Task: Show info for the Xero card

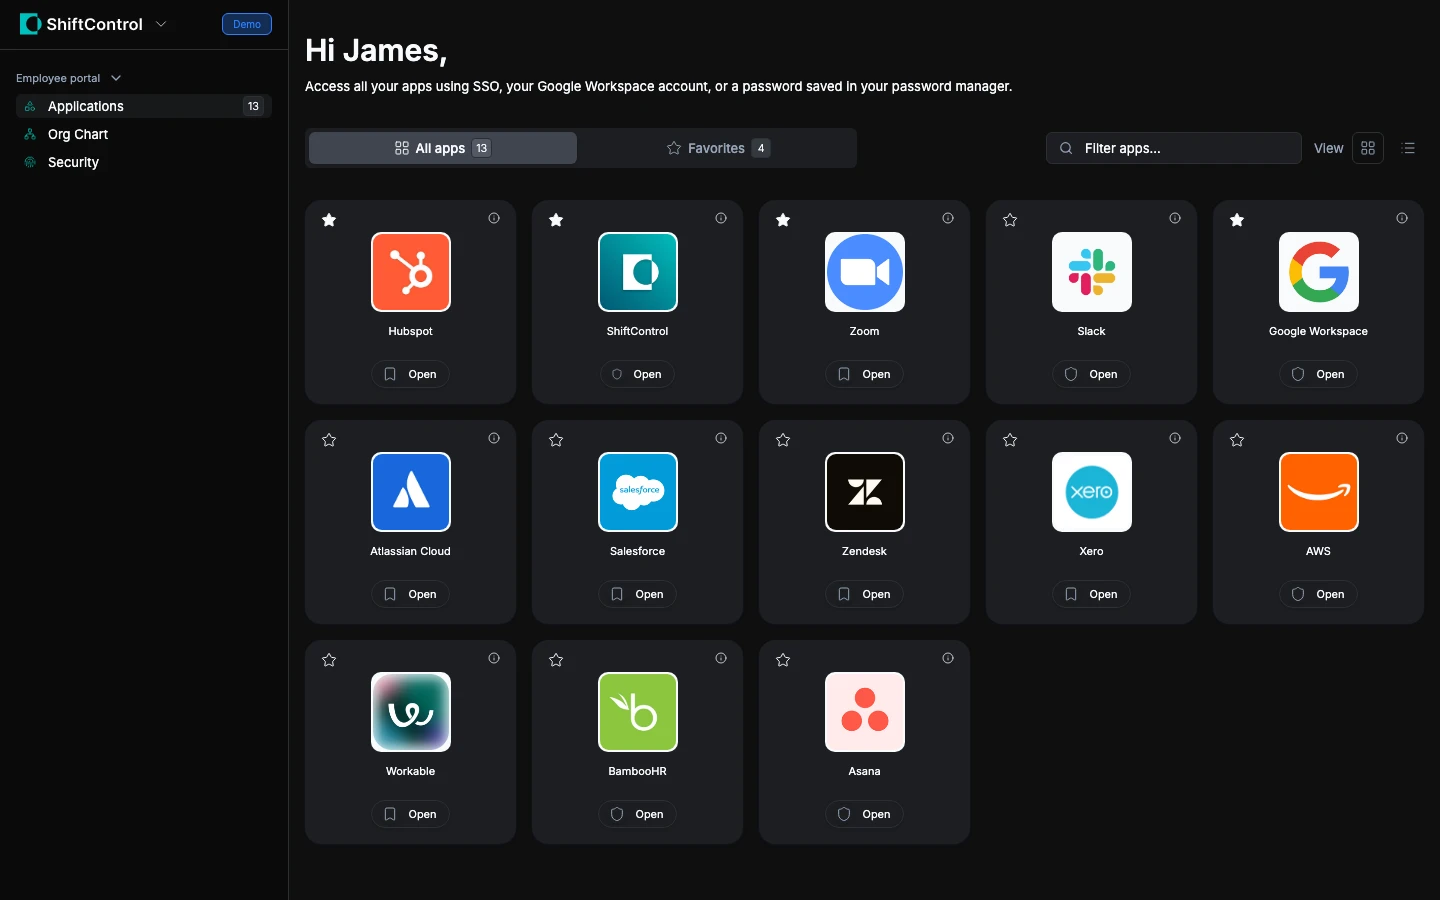Action: tap(1175, 438)
